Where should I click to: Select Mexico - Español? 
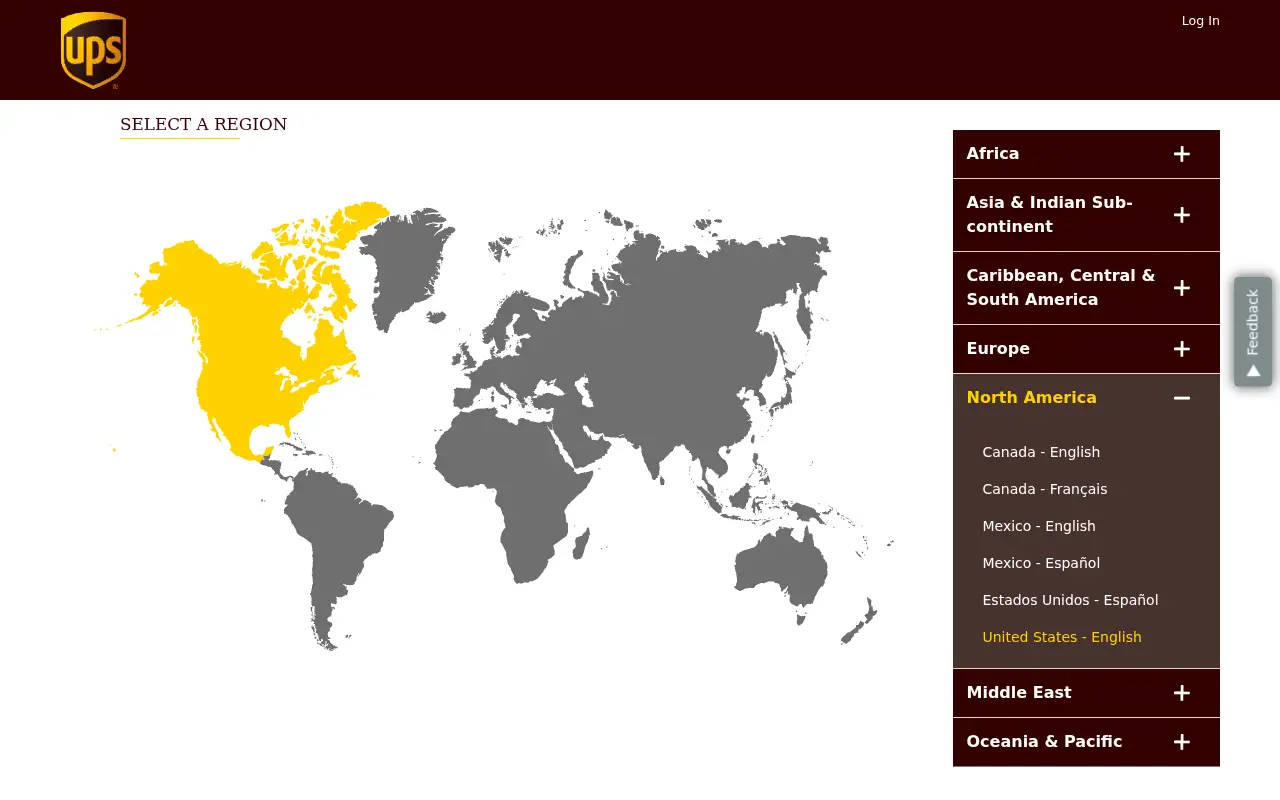coord(1041,563)
